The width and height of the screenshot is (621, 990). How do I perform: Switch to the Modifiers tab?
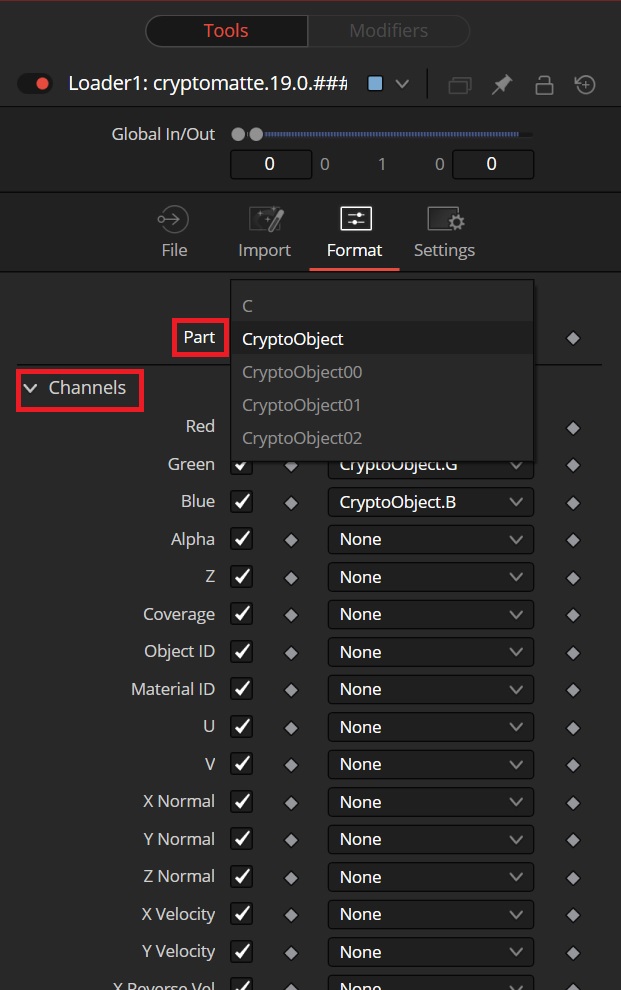point(389,30)
